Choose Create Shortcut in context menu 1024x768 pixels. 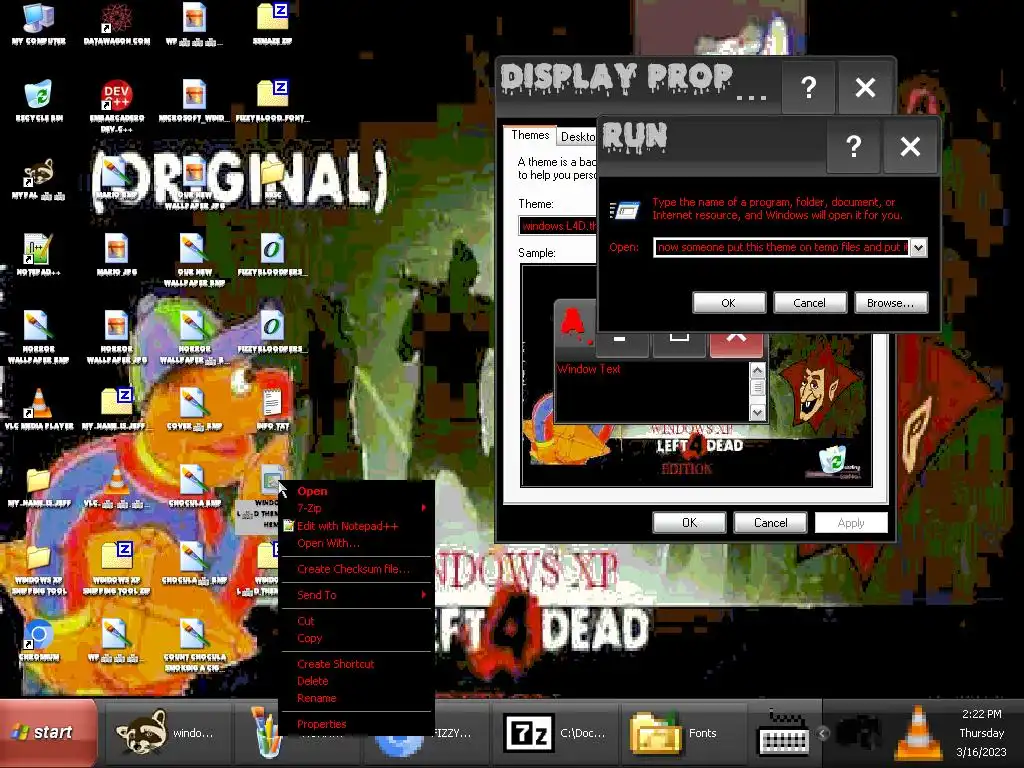pos(357,664)
